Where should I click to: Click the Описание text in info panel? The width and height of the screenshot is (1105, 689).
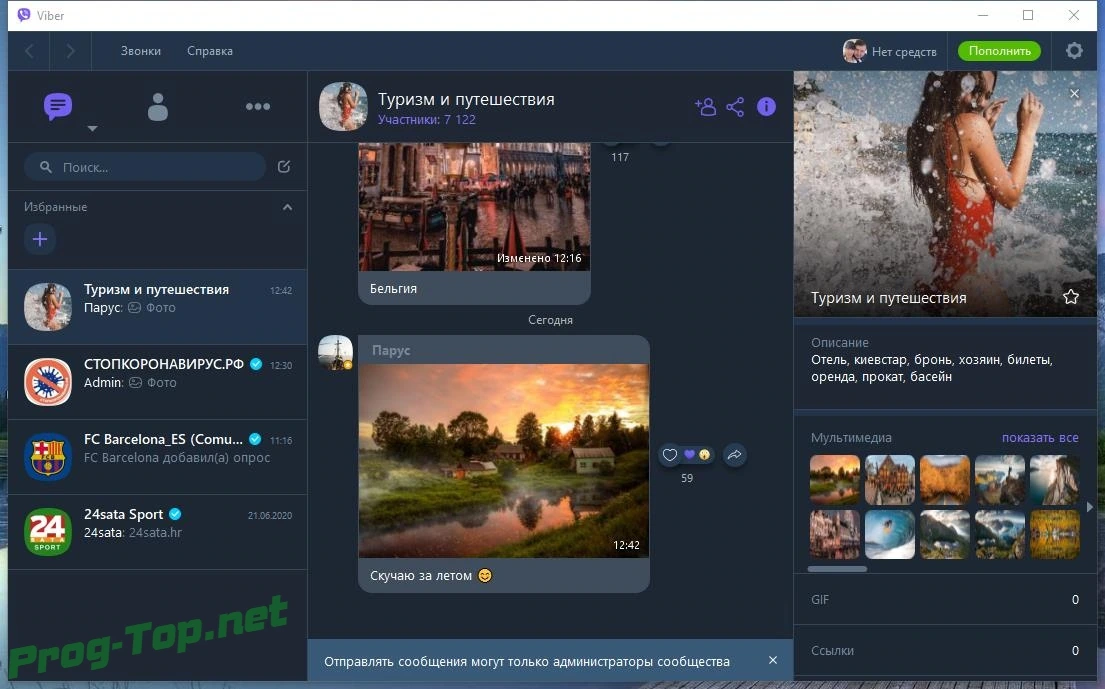[x=932, y=368]
